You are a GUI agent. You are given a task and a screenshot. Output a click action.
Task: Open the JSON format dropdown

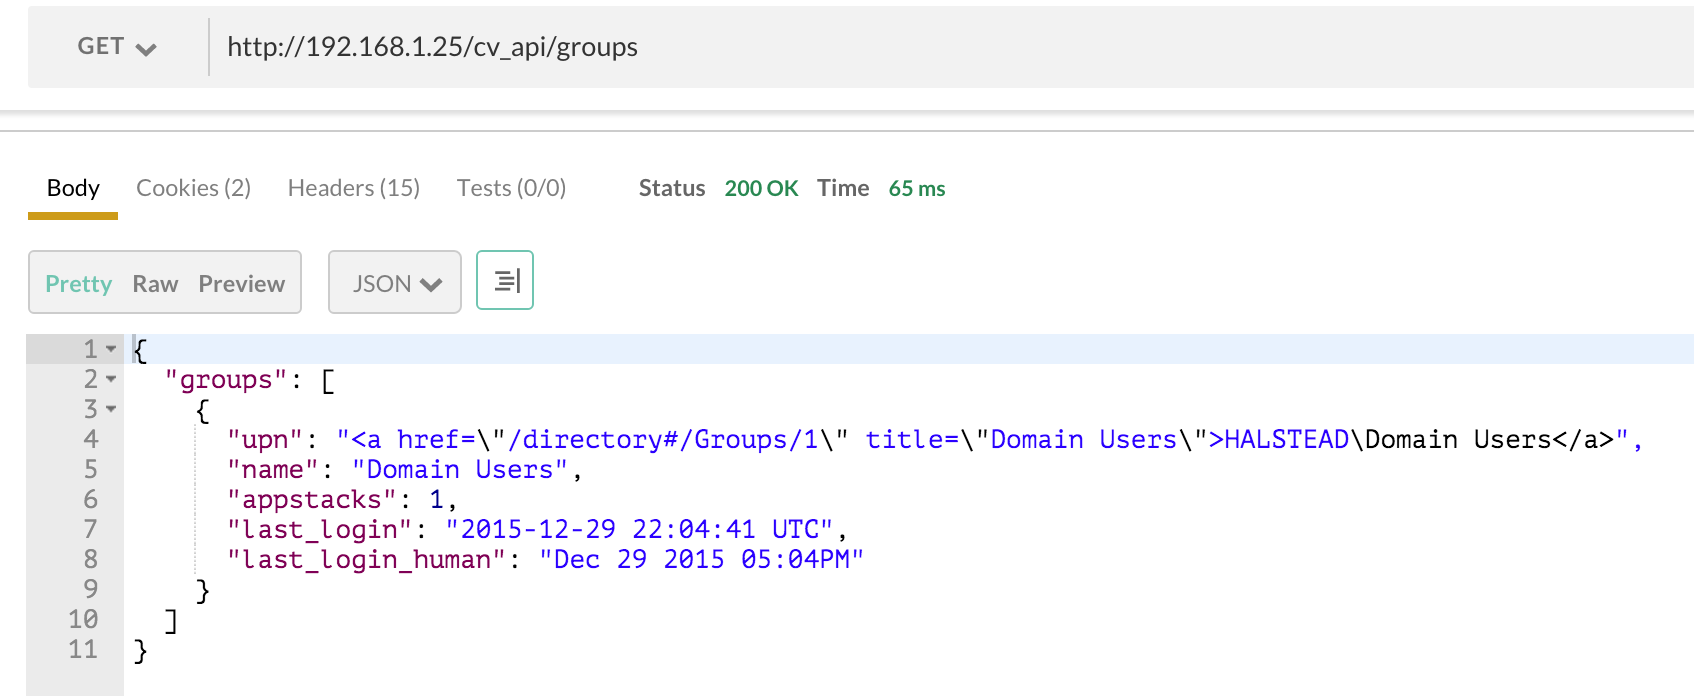tap(395, 283)
